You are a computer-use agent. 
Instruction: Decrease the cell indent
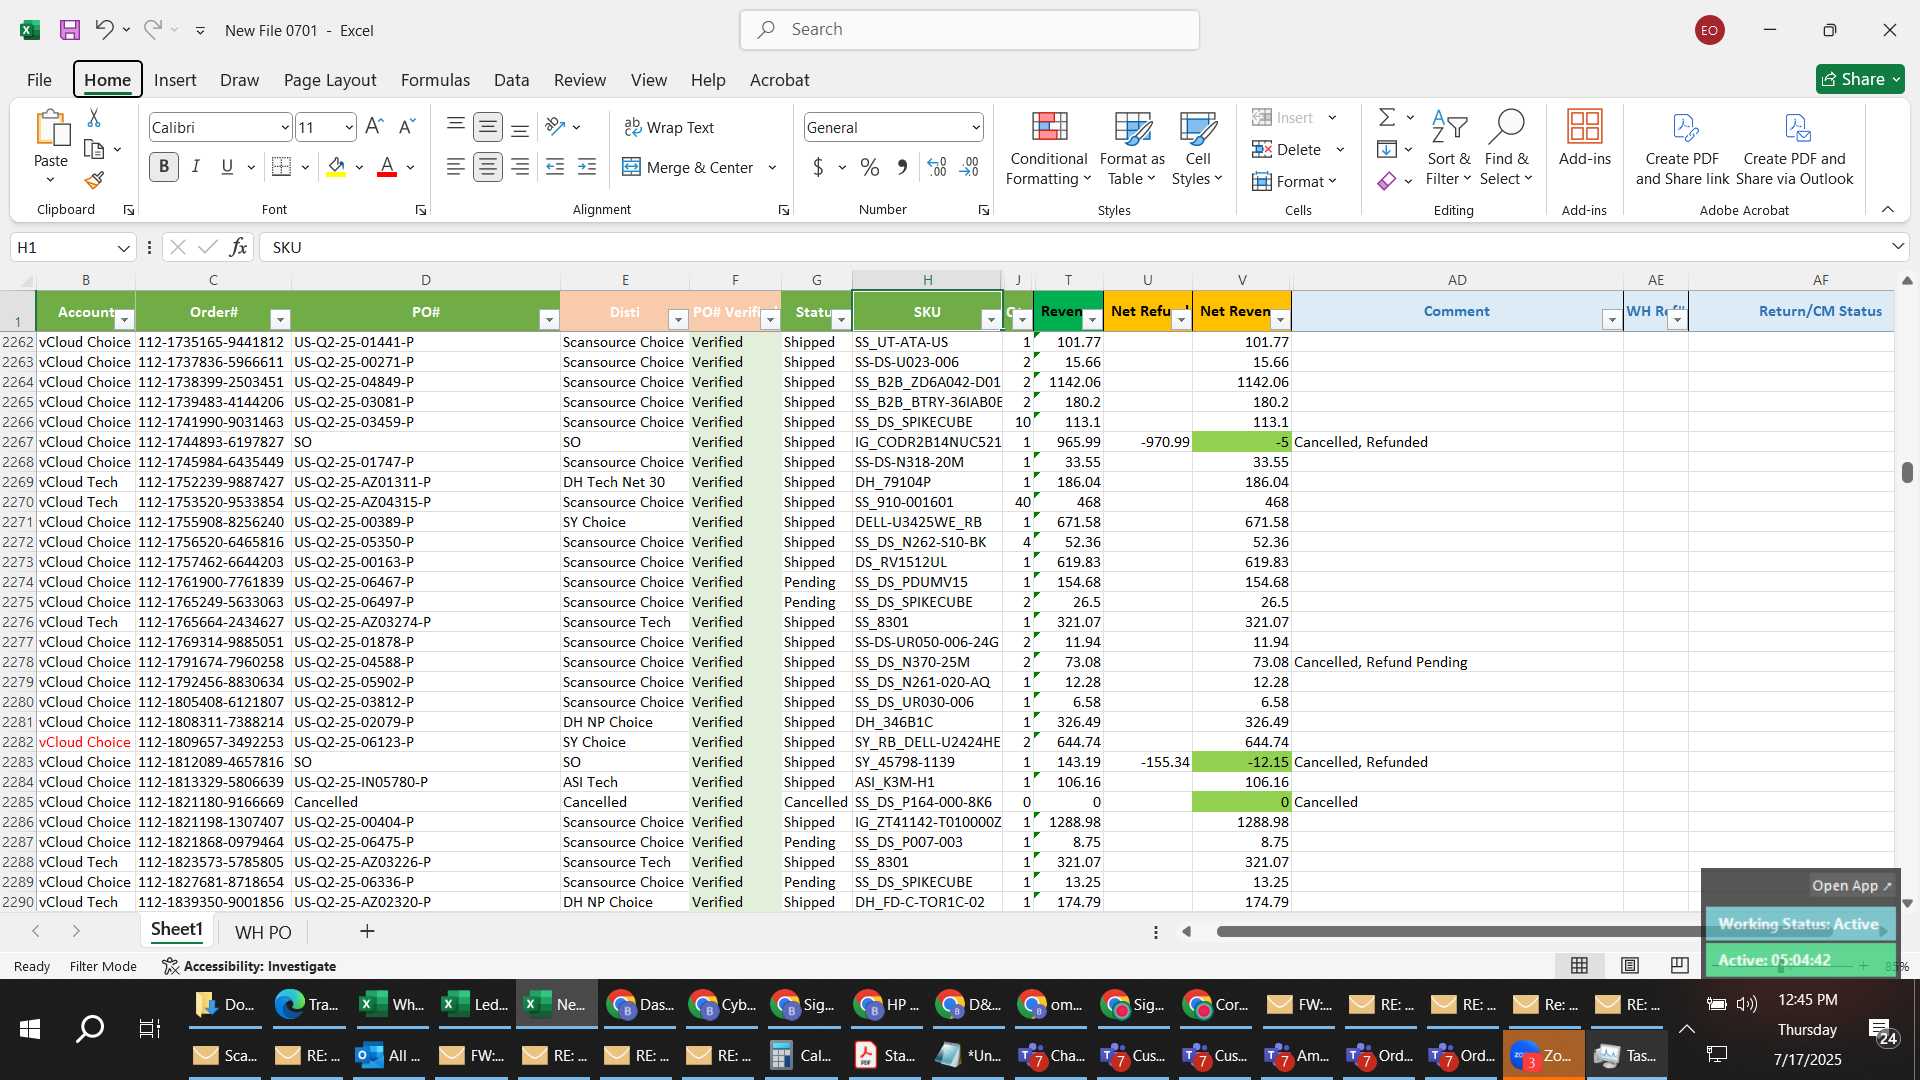point(555,167)
